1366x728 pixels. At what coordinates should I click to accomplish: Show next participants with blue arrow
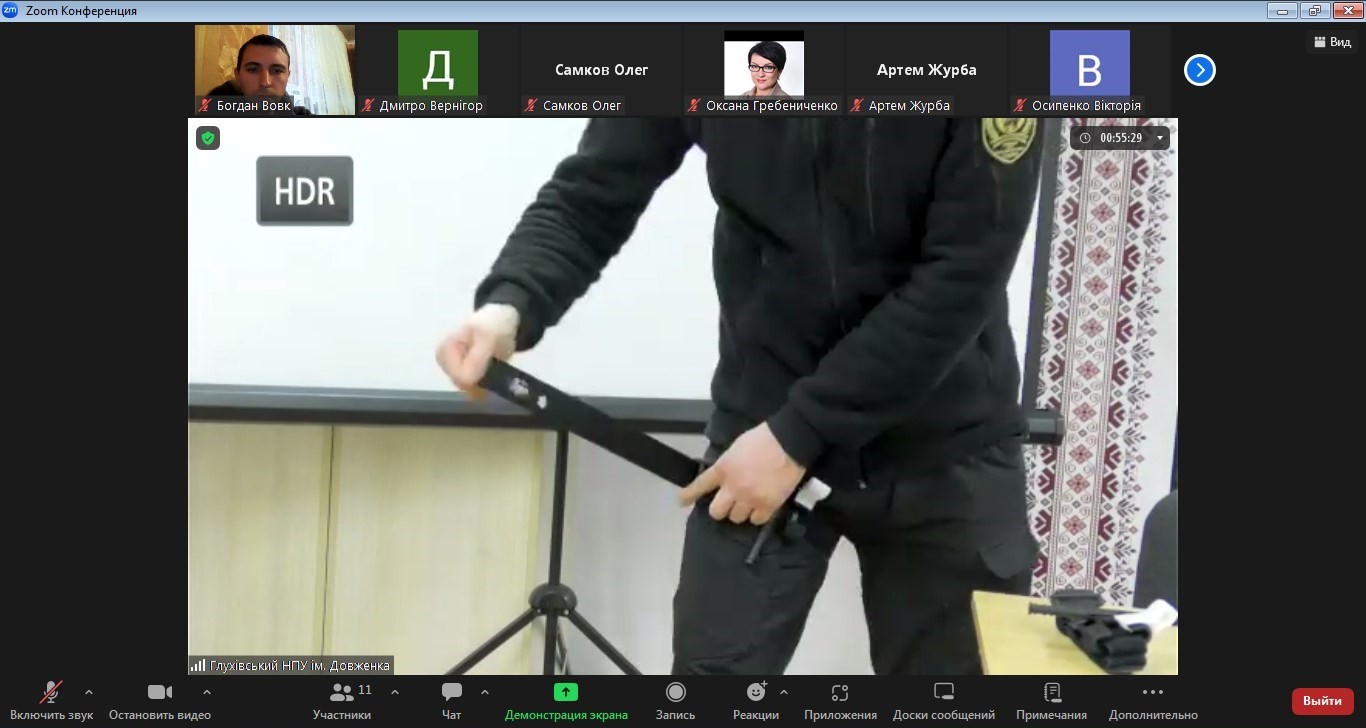(1199, 70)
